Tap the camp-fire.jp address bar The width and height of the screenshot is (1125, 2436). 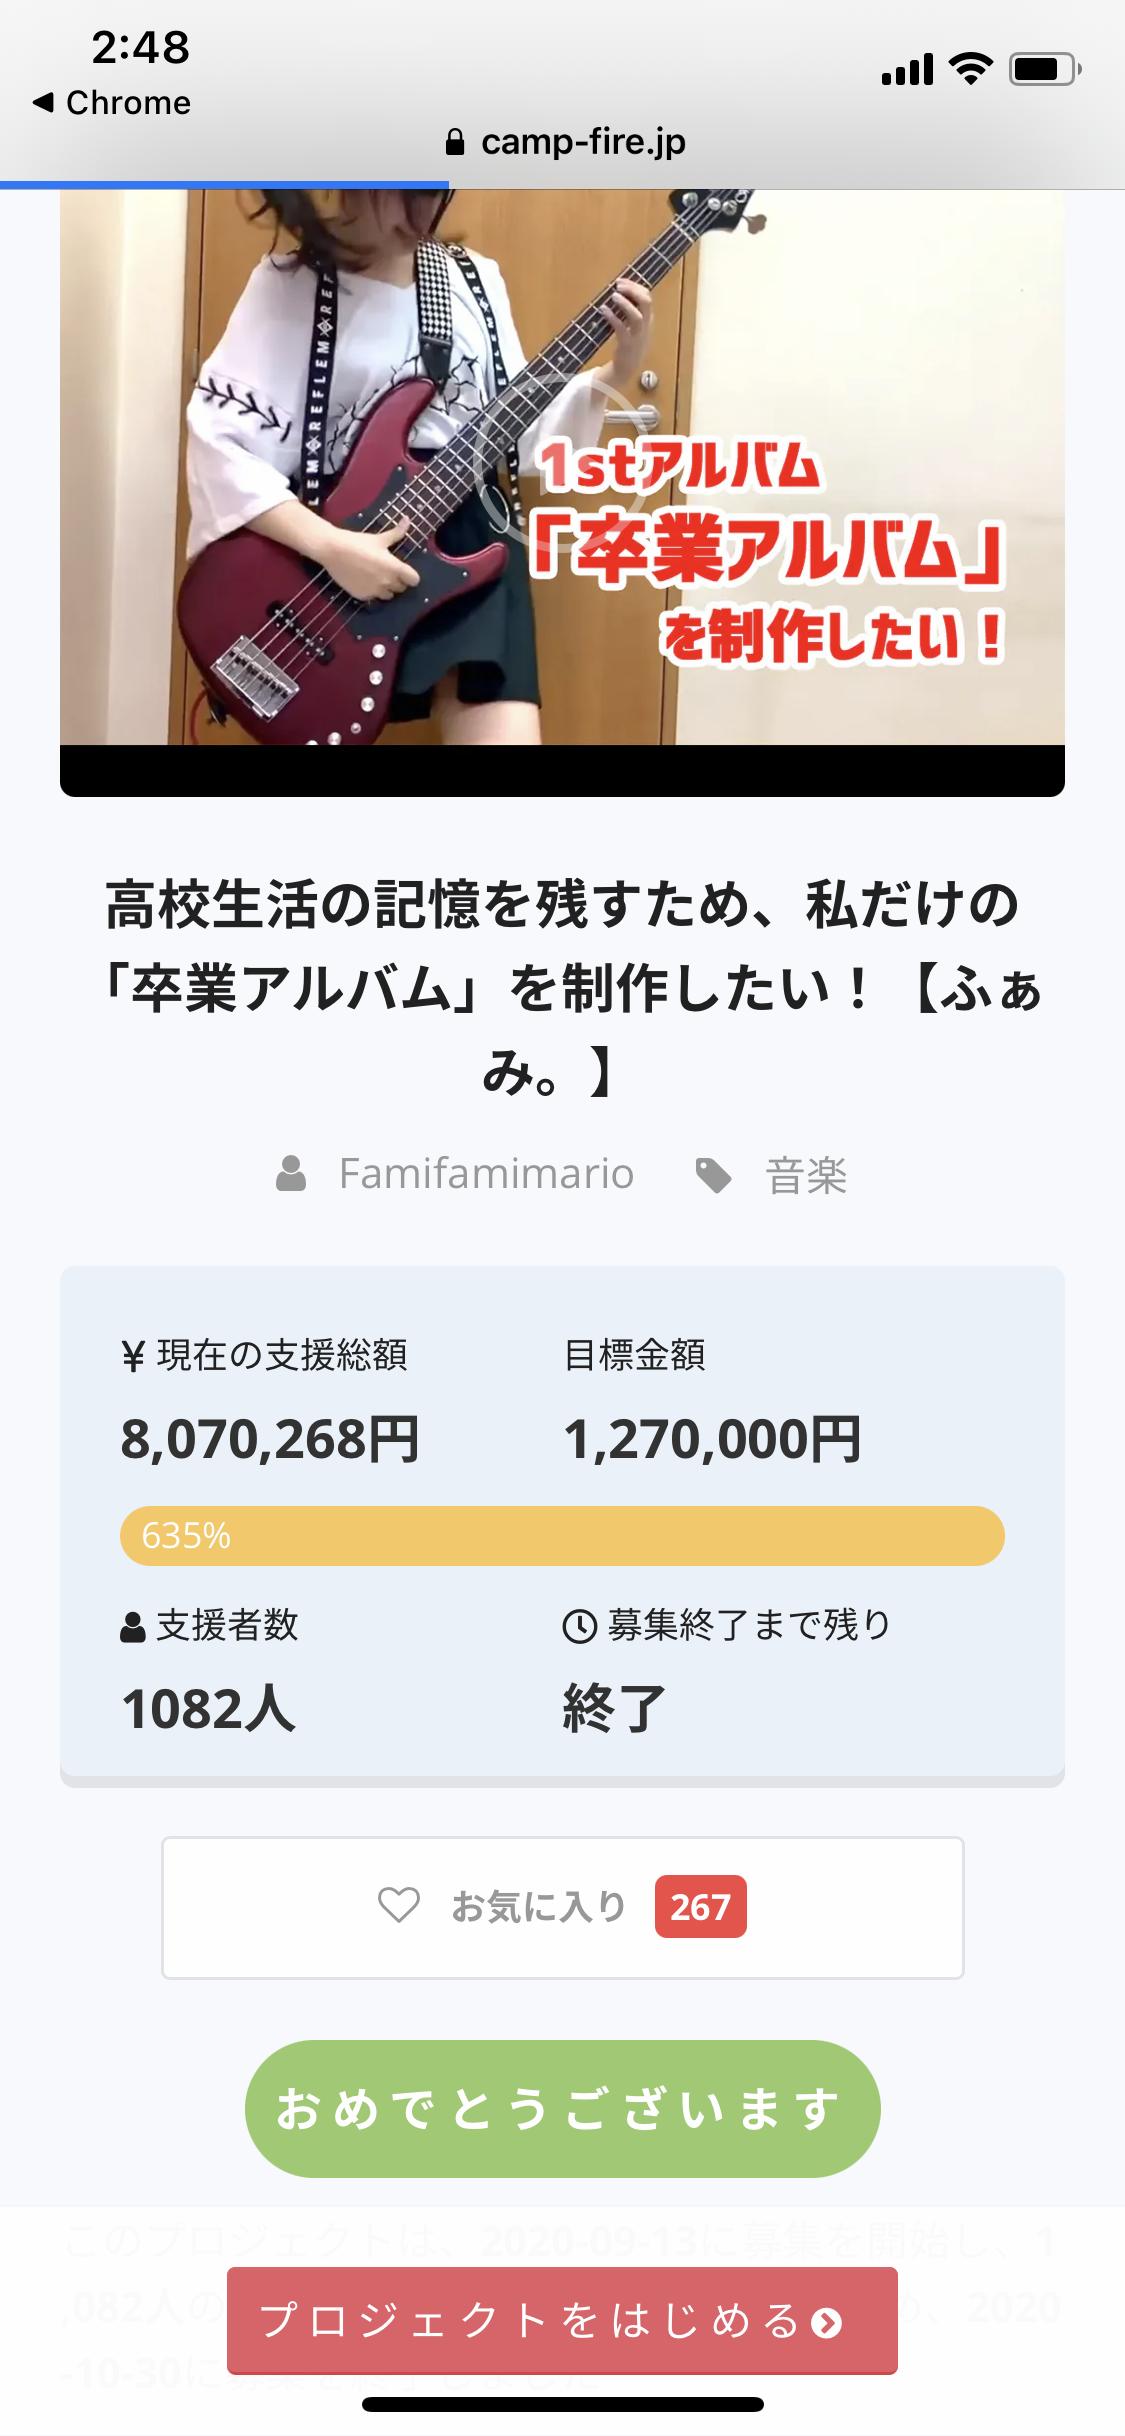[x=582, y=143]
